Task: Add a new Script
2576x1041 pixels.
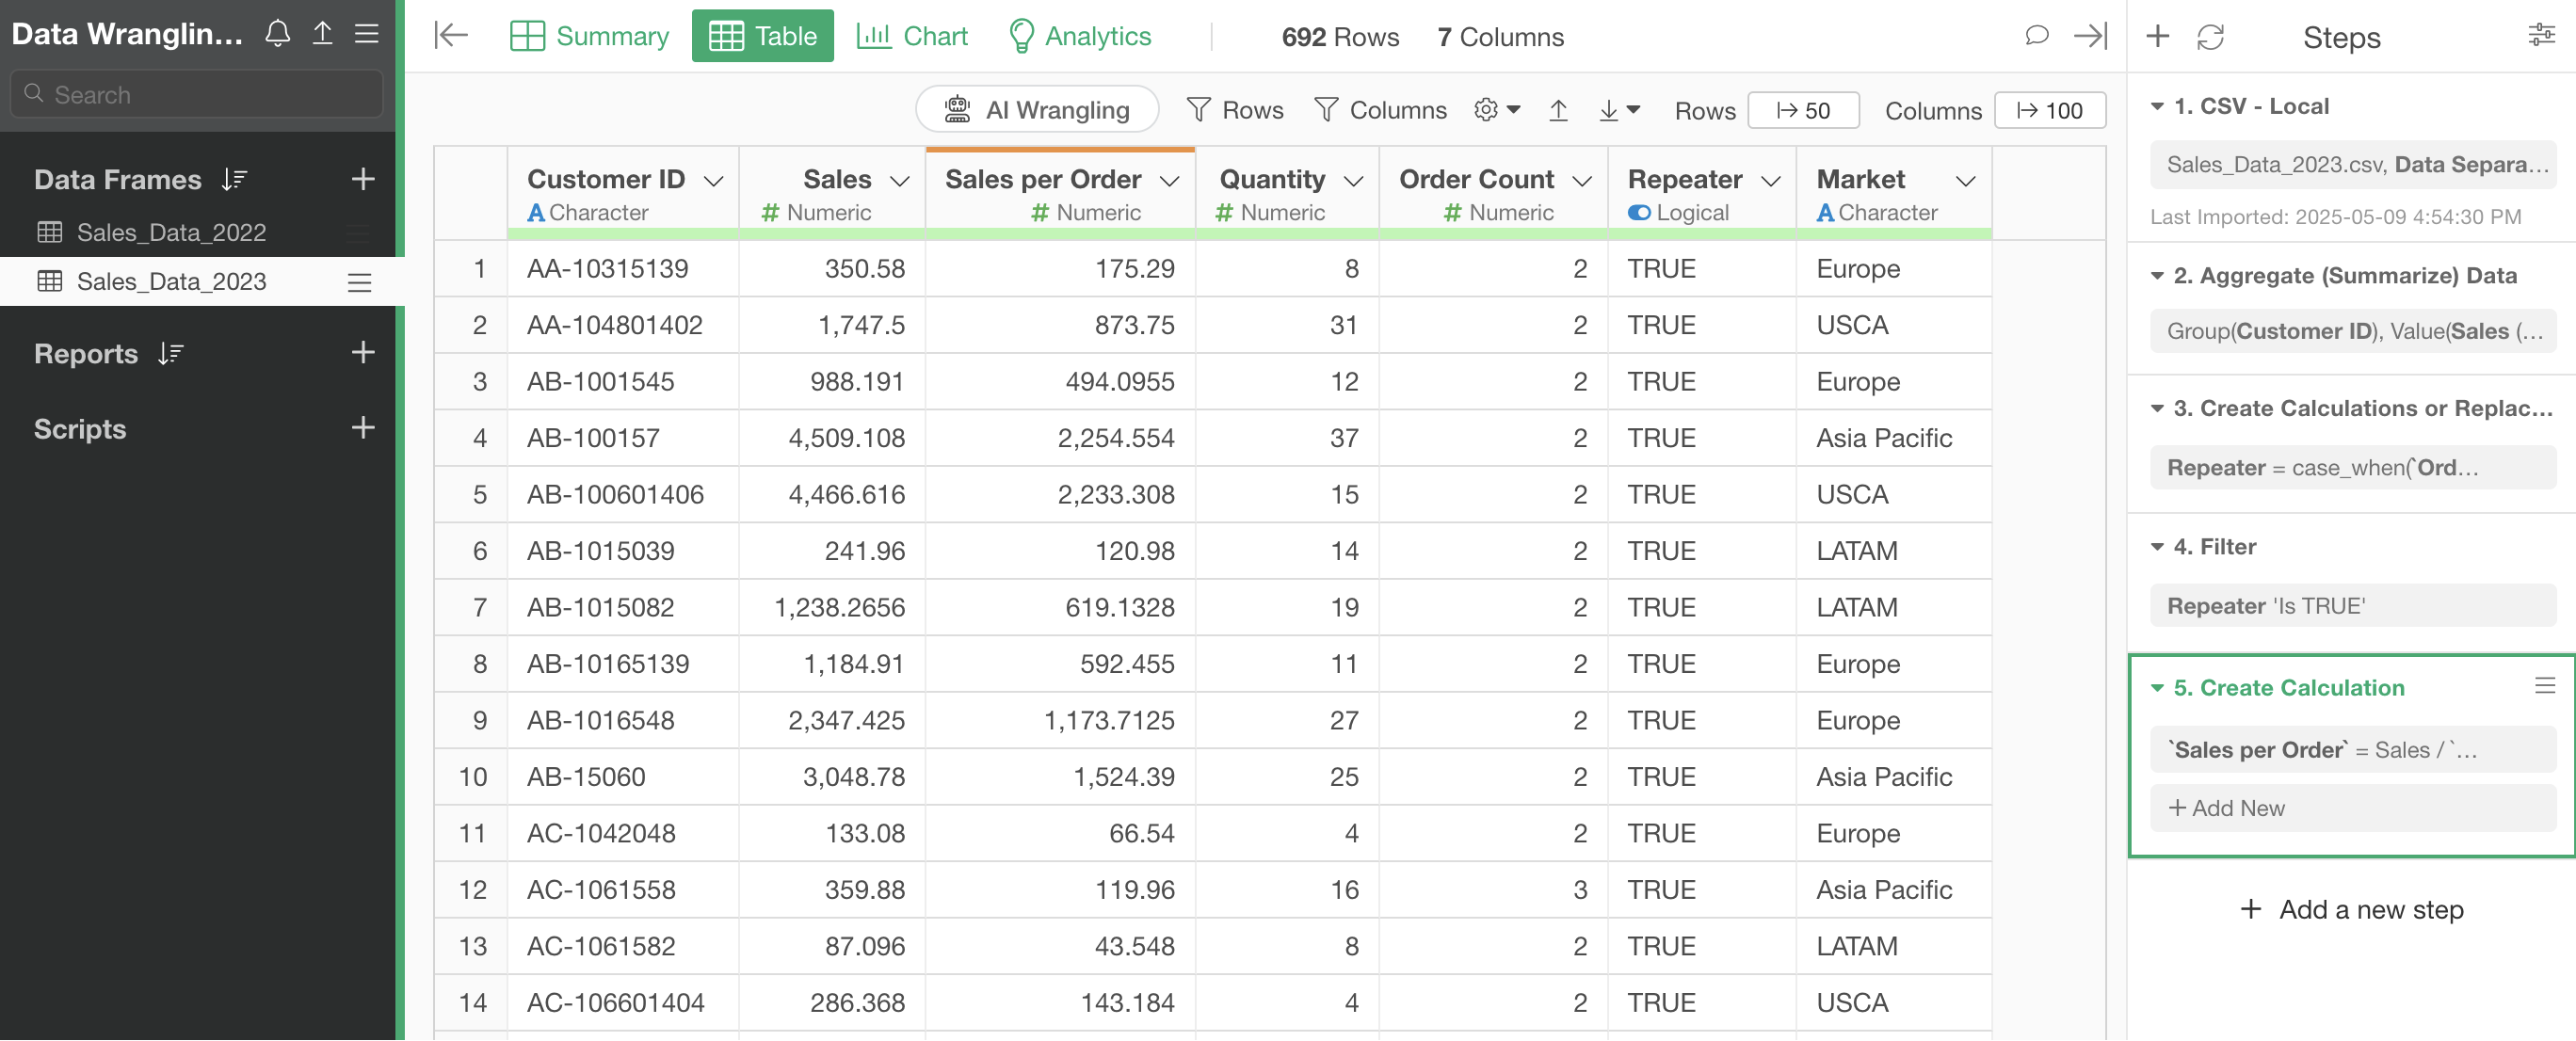Action: pyautogui.click(x=363, y=428)
